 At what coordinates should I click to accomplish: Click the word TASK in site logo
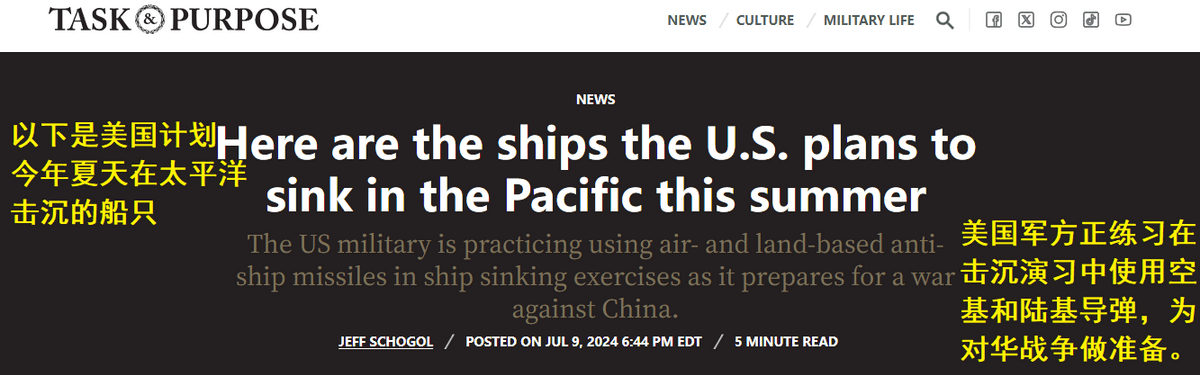[x=88, y=20]
